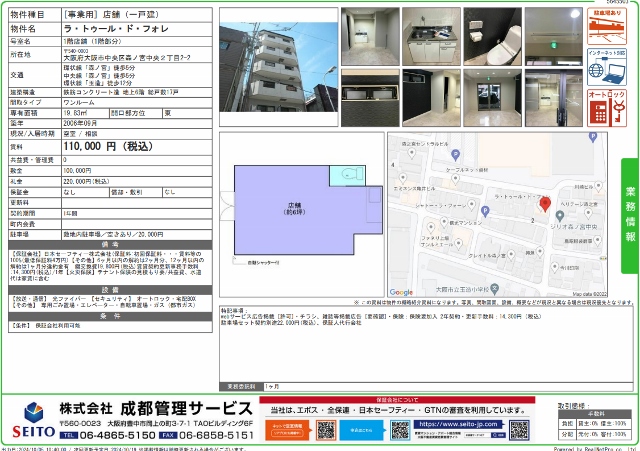The width and height of the screenshot is (640, 451).
Task: Open the toilet thumbnail photo
Action: 493,36
